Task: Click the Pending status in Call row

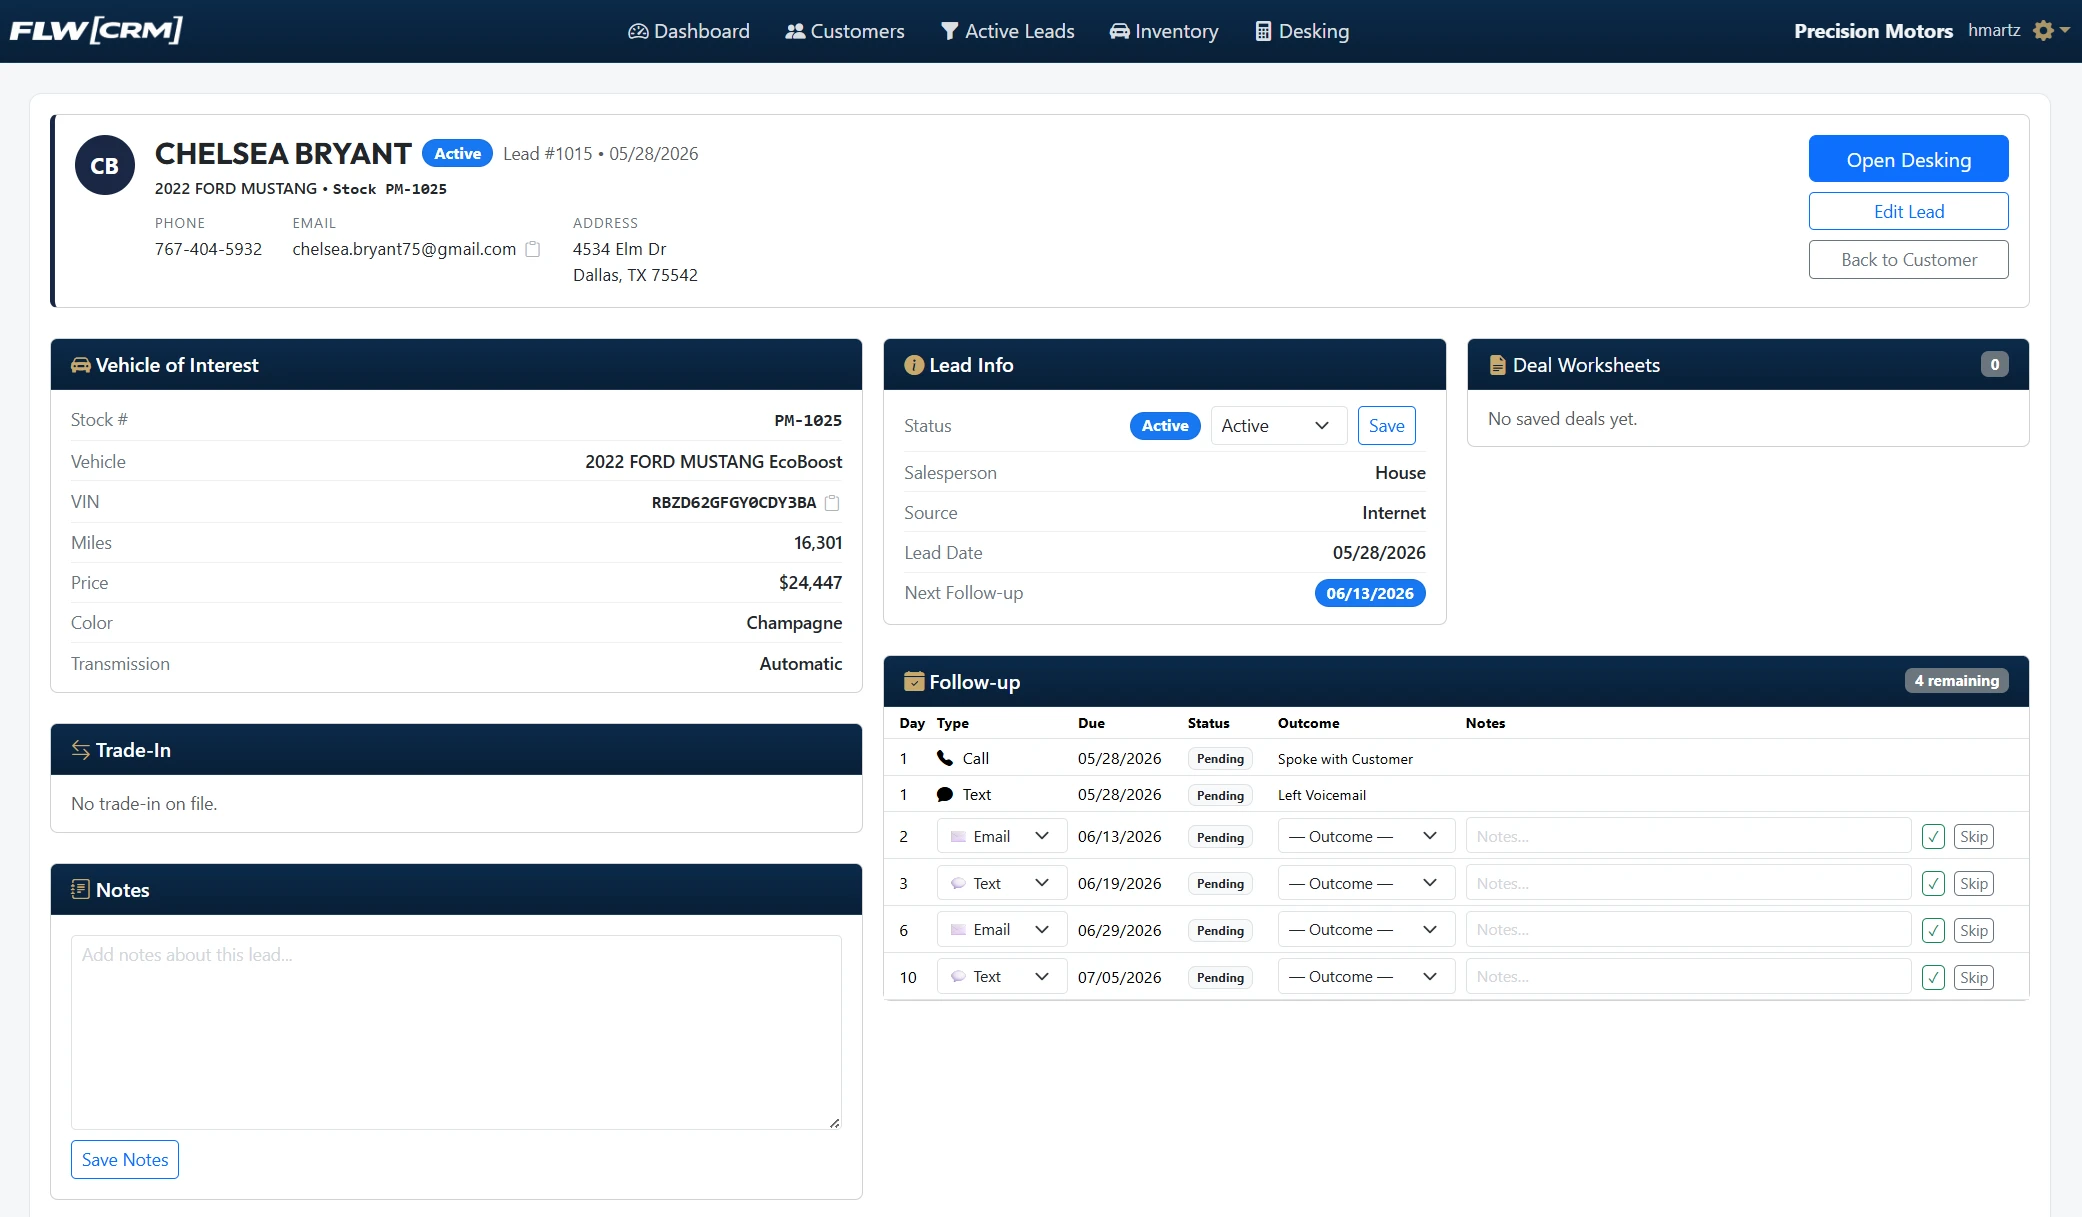Action: (1220, 759)
